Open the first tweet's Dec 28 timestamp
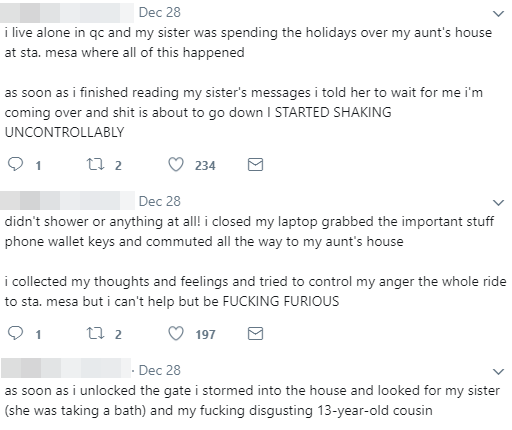This screenshot has width=512, height=430. (160, 12)
